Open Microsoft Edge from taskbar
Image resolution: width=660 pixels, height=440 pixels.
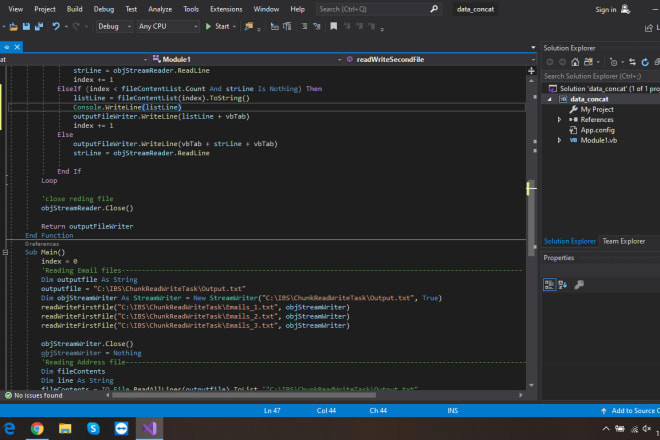[x=9, y=429]
